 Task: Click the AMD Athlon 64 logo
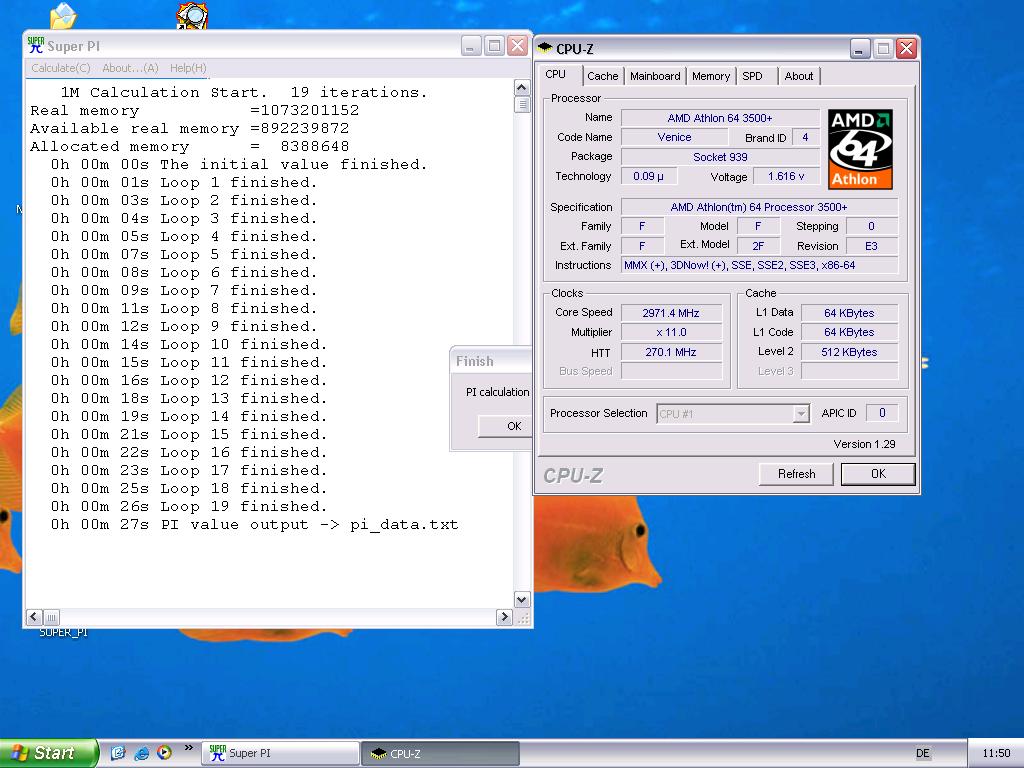point(860,149)
